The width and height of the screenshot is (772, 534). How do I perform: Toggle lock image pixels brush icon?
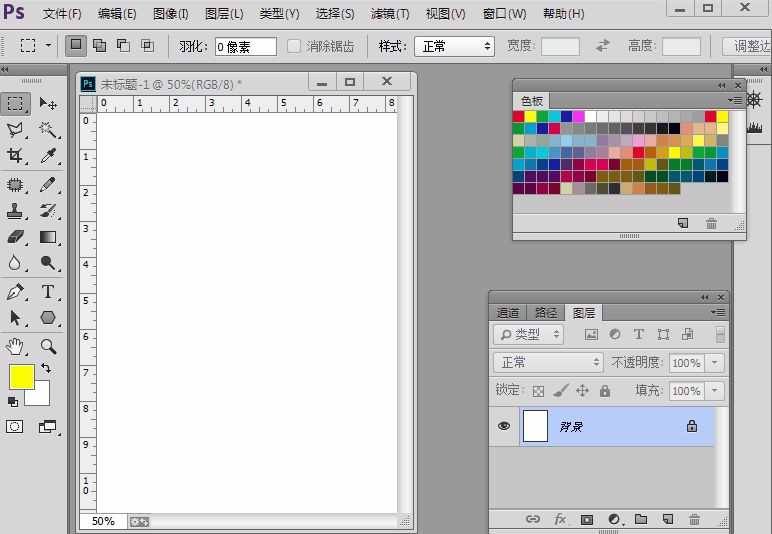[x=561, y=391]
